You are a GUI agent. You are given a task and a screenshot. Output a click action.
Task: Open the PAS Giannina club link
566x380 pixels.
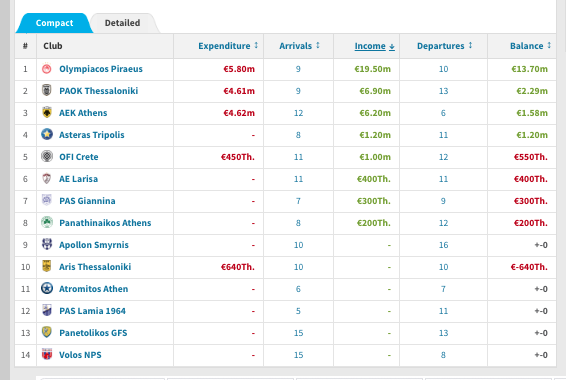pos(87,201)
